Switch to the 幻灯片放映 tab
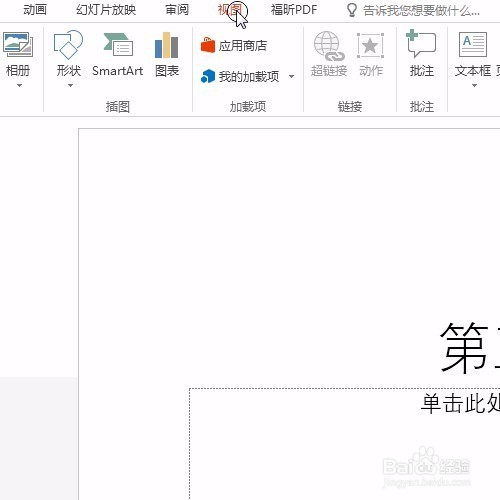Image resolution: width=500 pixels, height=500 pixels. 106,10
